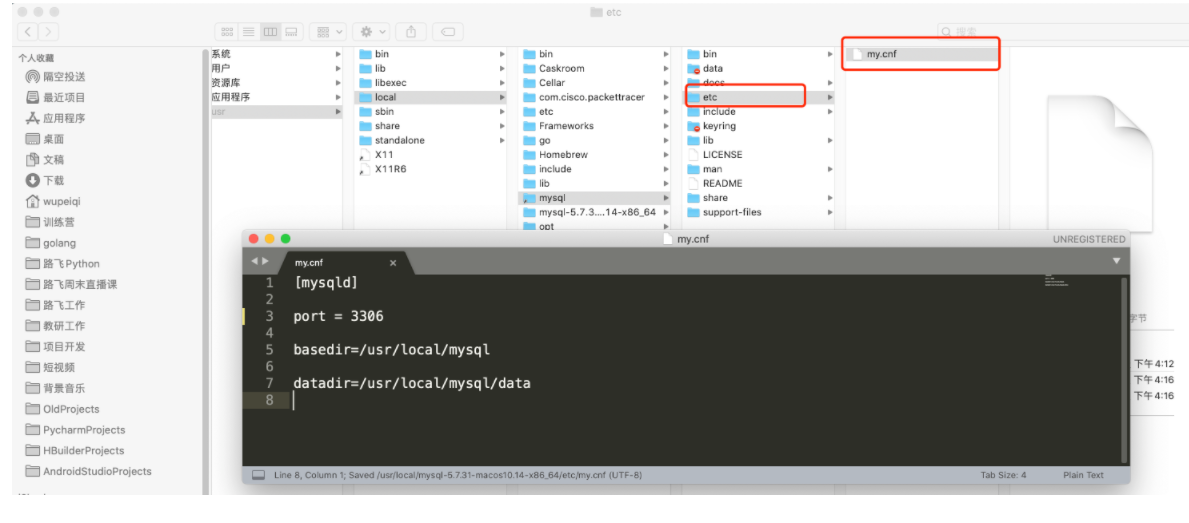The image size is (1189, 523).
Task: Select the 背景音乐 sidebar folder
Action: pyautogui.click(x=55, y=388)
